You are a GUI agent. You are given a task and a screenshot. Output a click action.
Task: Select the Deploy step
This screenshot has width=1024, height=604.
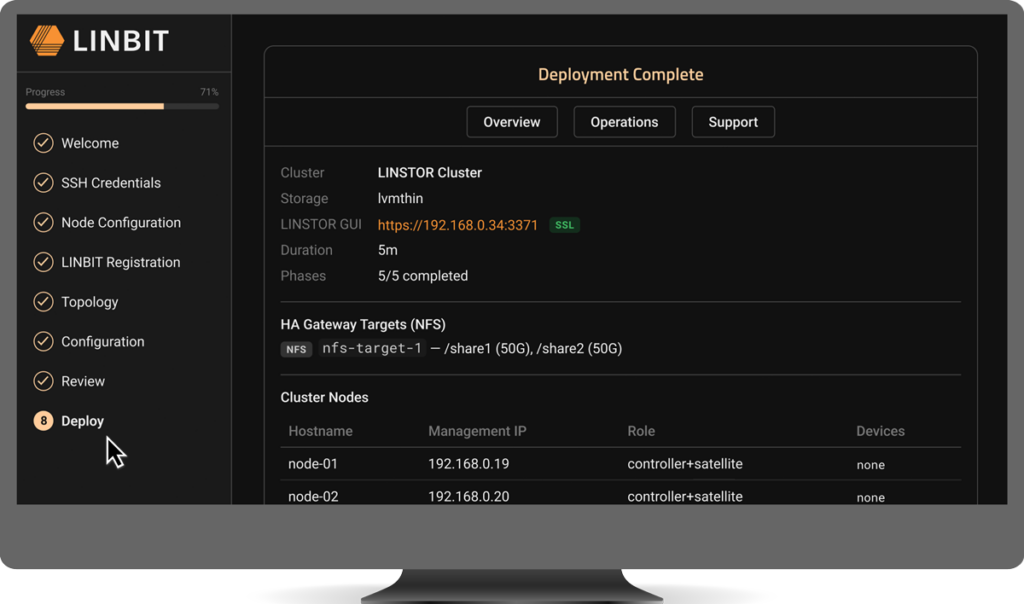[x=82, y=421]
